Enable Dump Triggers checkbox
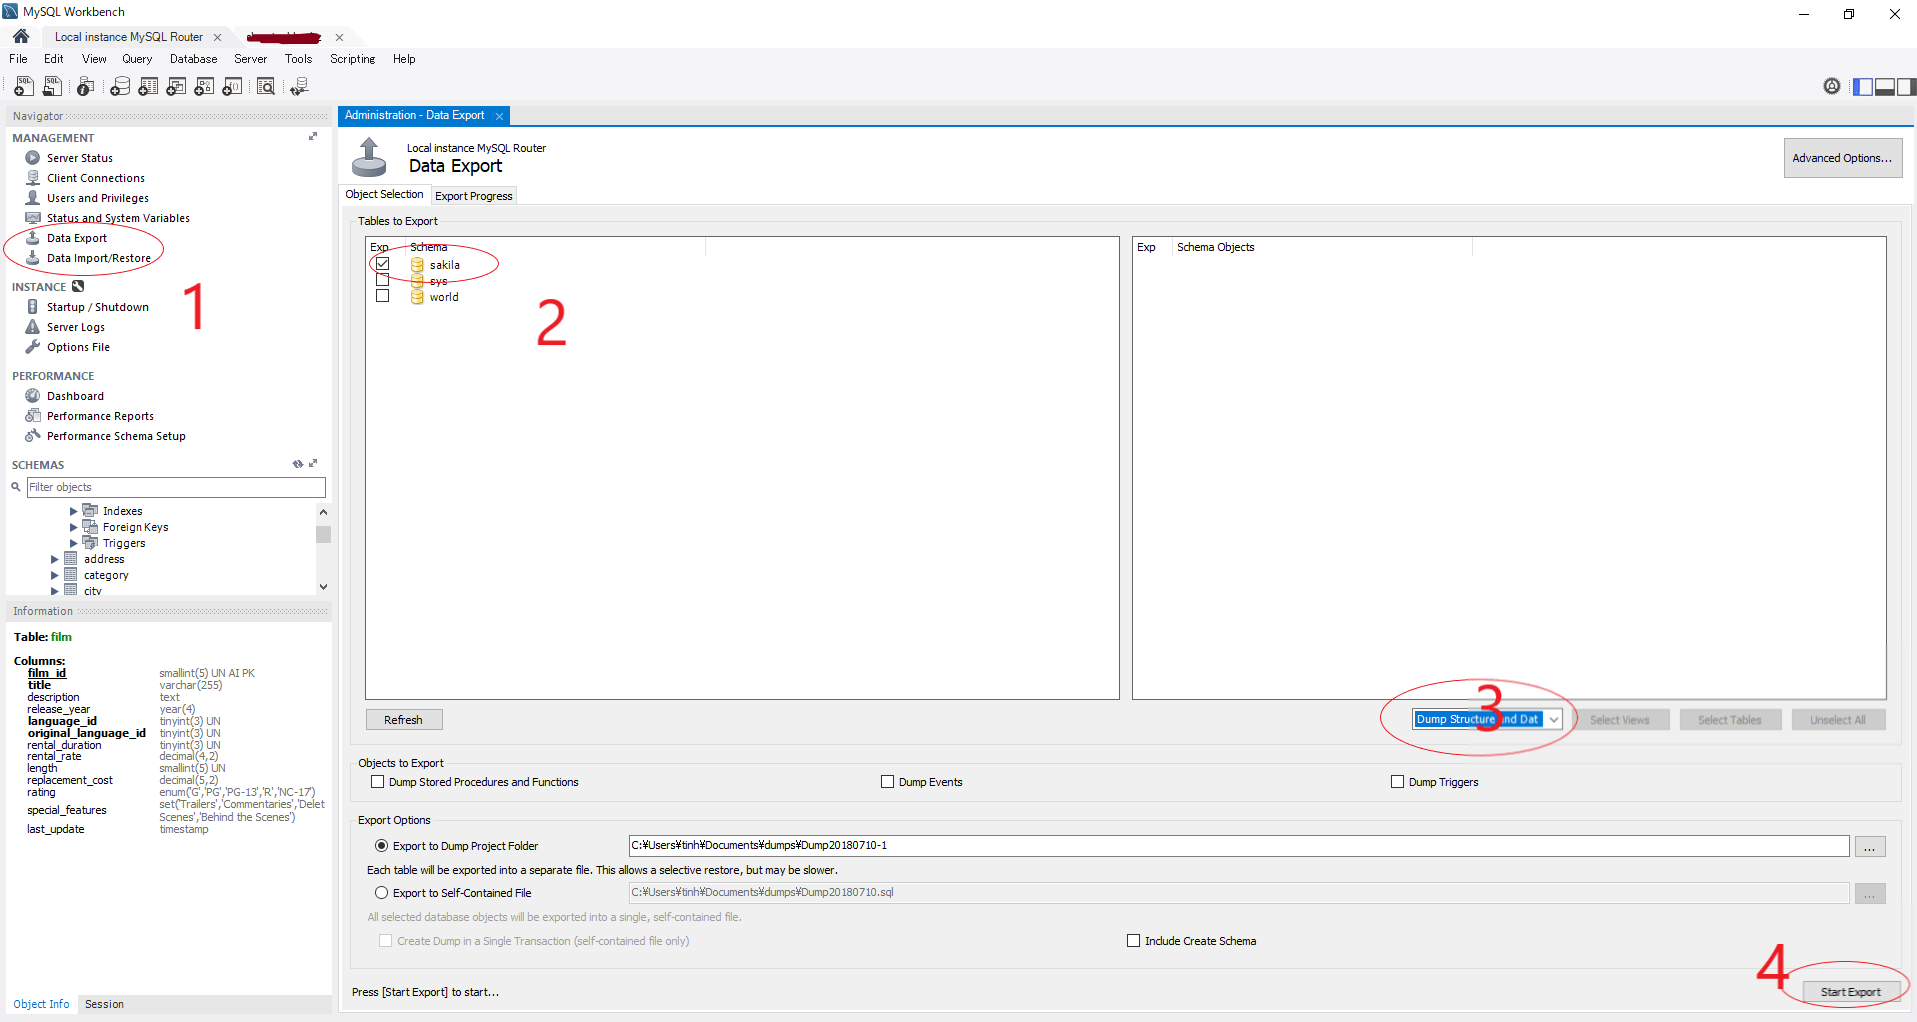Viewport: 1917px width, 1022px height. [x=1397, y=782]
